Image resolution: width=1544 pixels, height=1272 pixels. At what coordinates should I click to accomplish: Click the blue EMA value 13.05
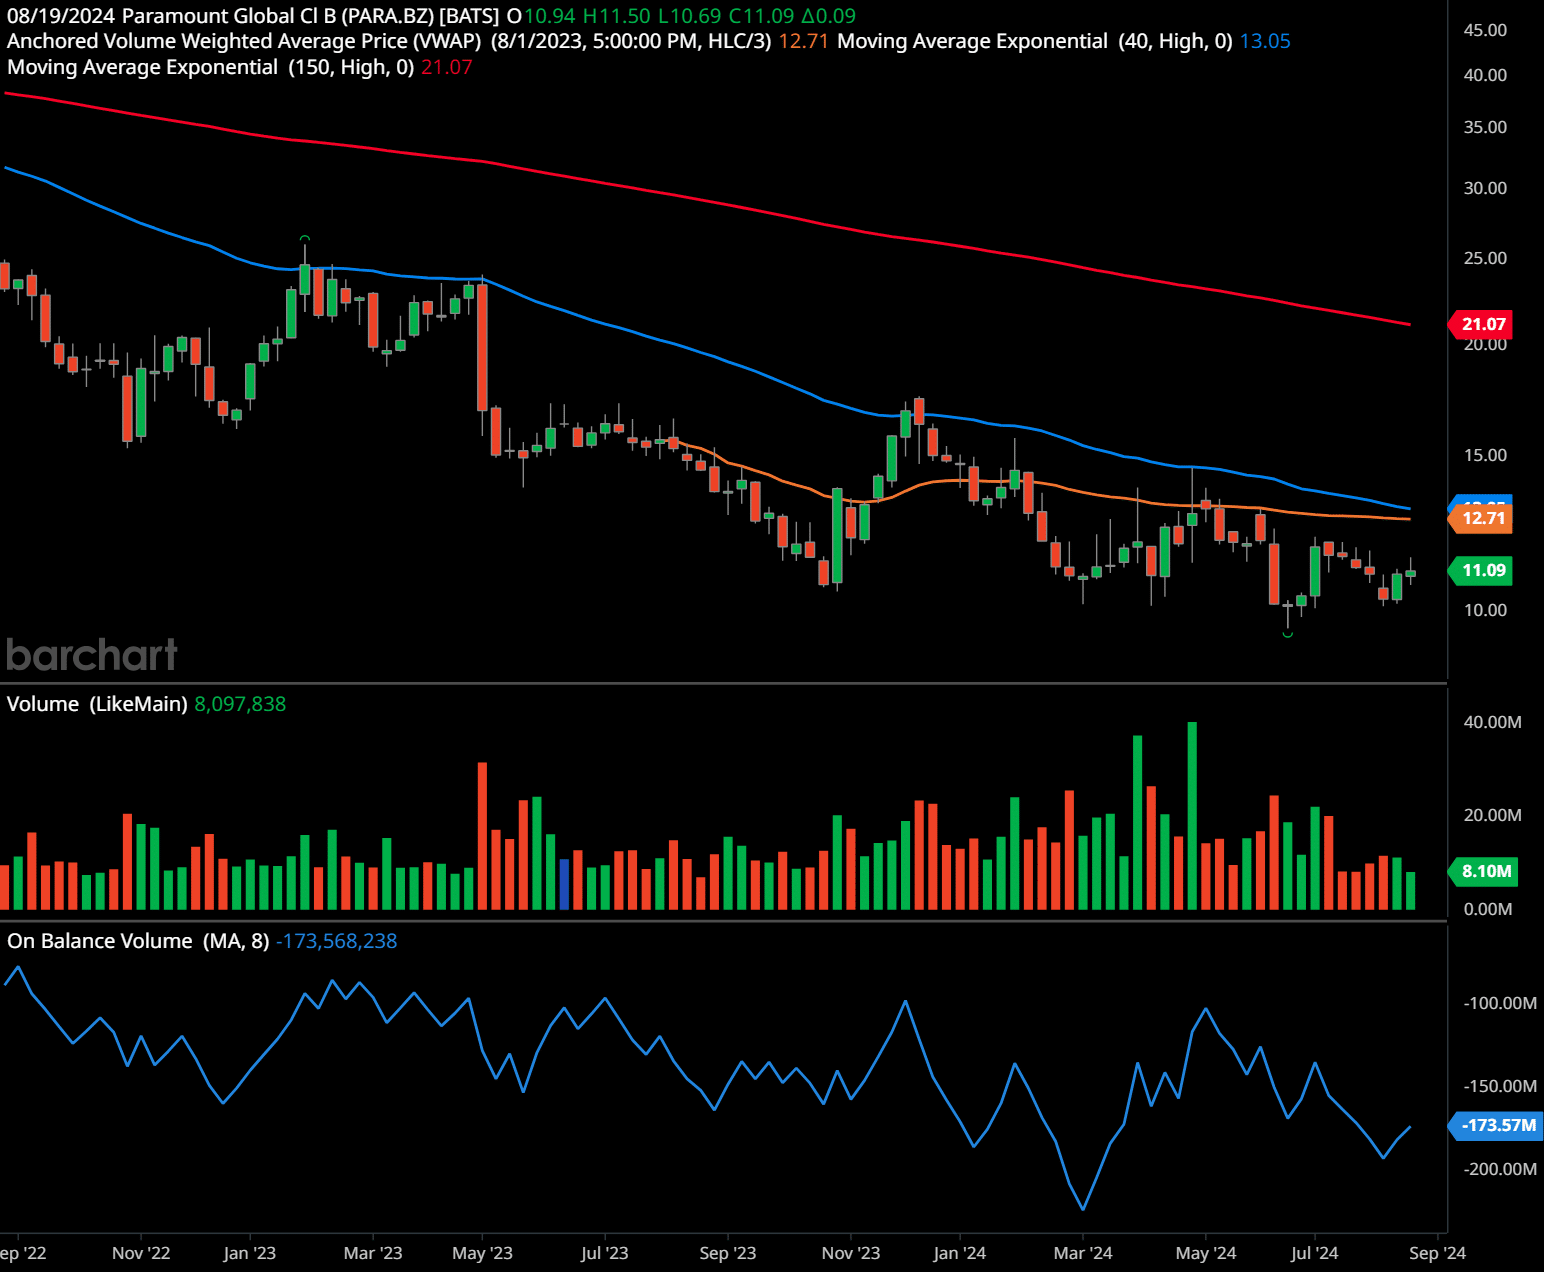[1265, 41]
